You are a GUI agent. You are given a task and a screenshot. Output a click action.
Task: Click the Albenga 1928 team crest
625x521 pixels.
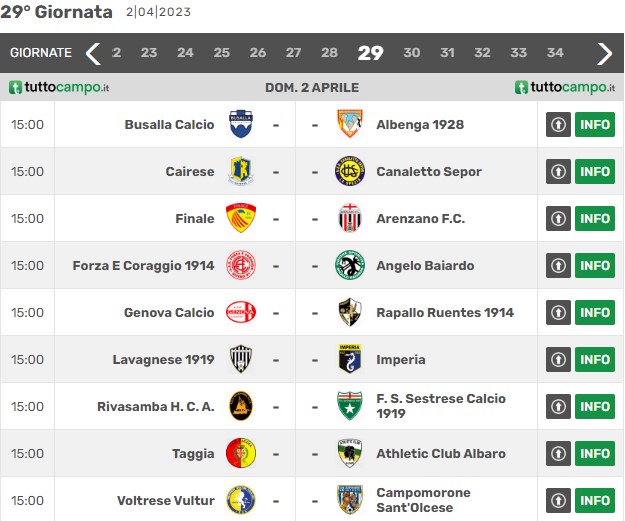point(350,124)
